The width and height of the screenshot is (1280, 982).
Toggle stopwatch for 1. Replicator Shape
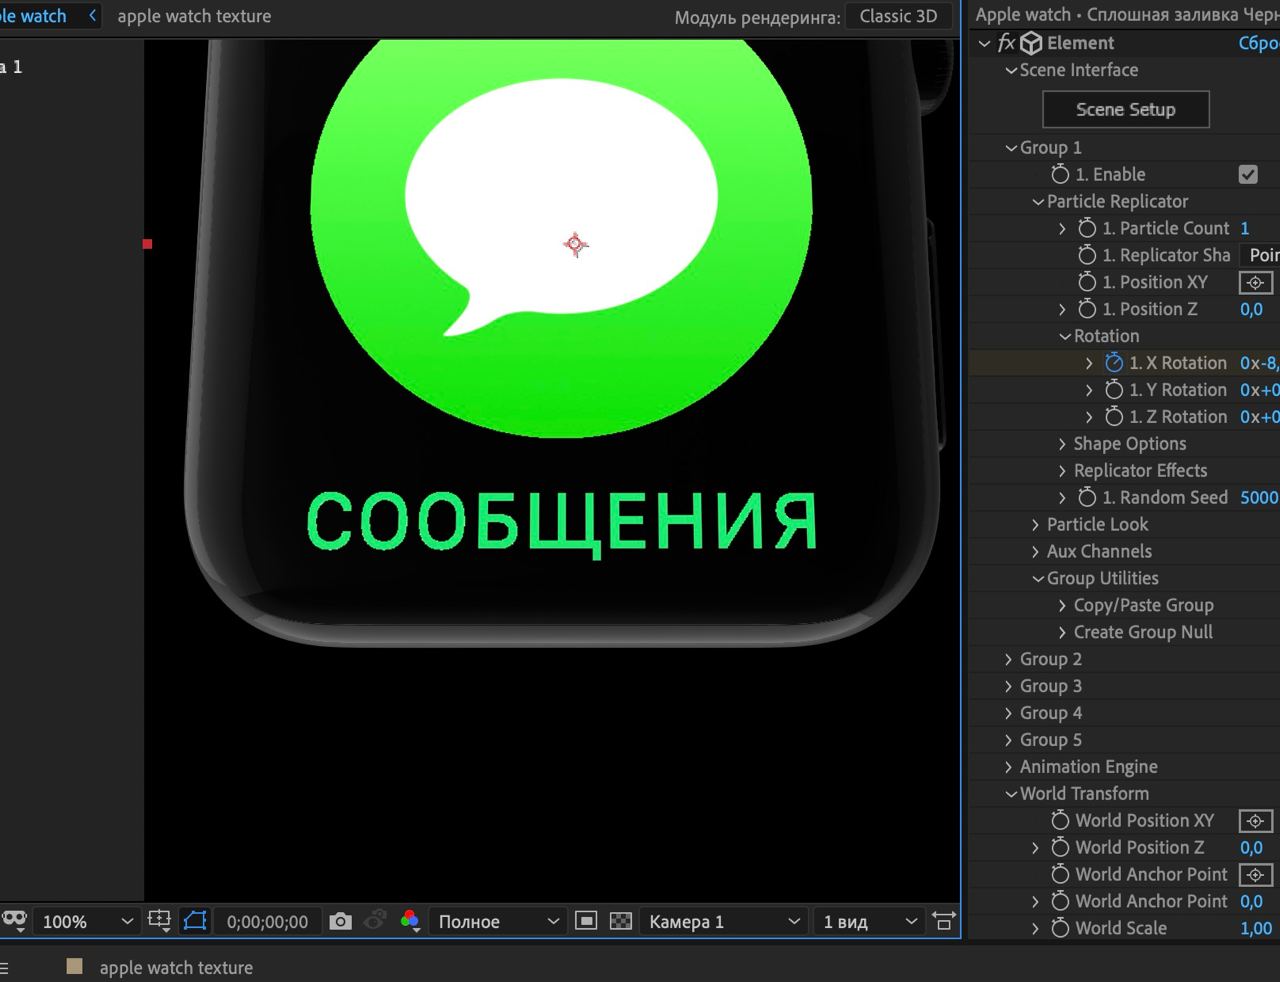[1087, 255]
